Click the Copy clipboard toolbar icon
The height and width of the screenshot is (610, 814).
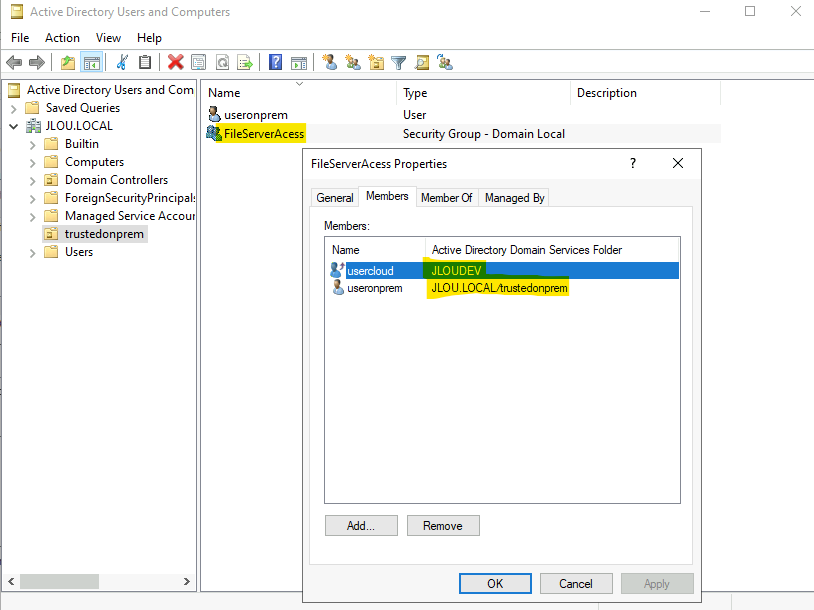145,63
